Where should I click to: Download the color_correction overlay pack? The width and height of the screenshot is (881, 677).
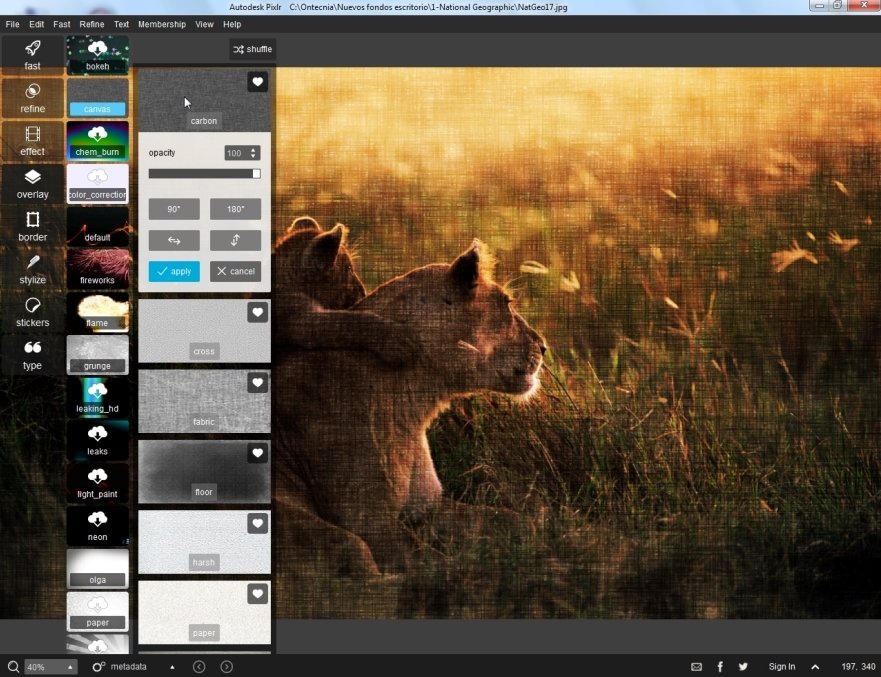pyautogui.click(x=97, y=184)
